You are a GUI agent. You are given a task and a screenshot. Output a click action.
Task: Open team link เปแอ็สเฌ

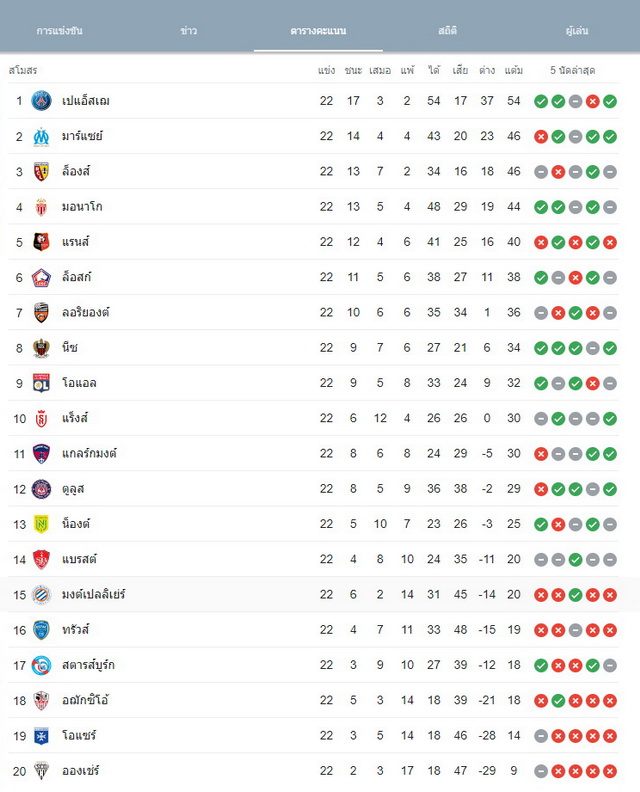click(86, 101)
